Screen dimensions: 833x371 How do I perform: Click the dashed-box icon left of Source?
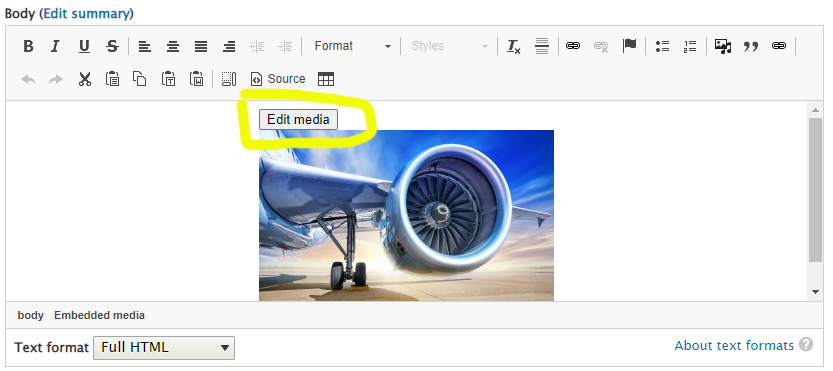pyautogui.click(x=228, y=79)
